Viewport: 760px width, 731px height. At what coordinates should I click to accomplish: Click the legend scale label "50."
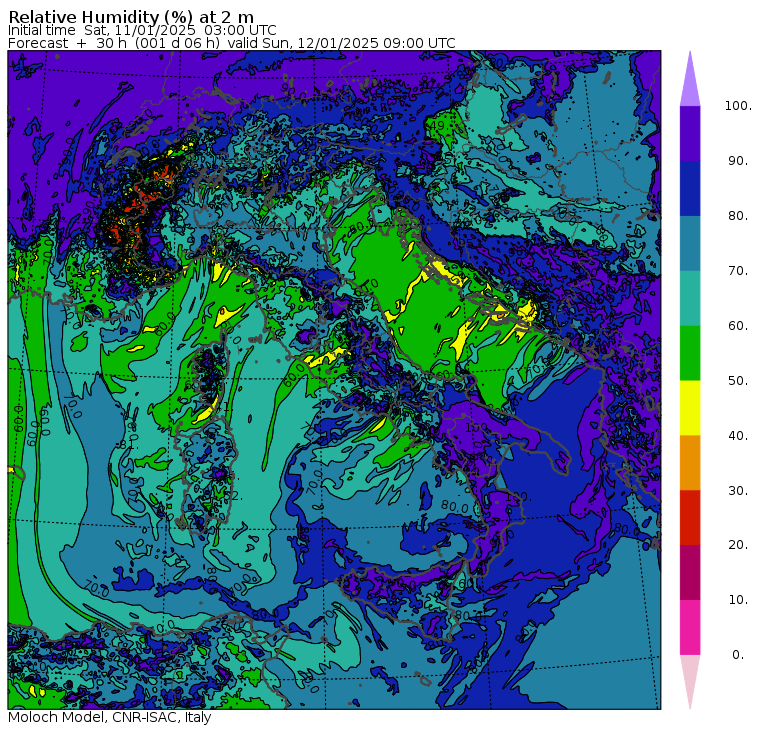pos(738,381)
